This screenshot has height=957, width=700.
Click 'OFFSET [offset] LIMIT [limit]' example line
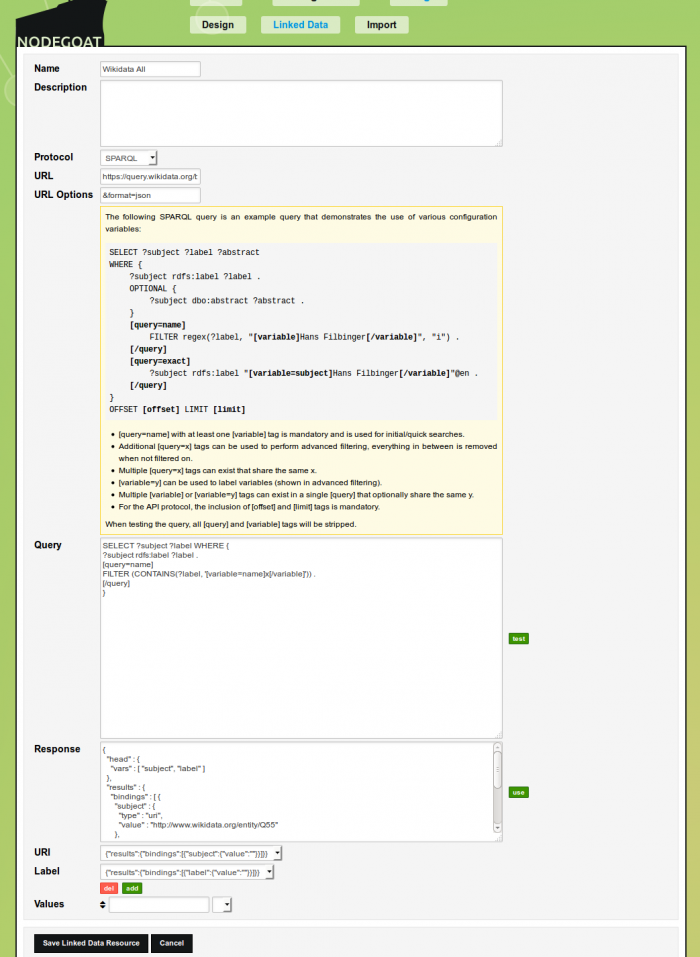pos(177,410)
